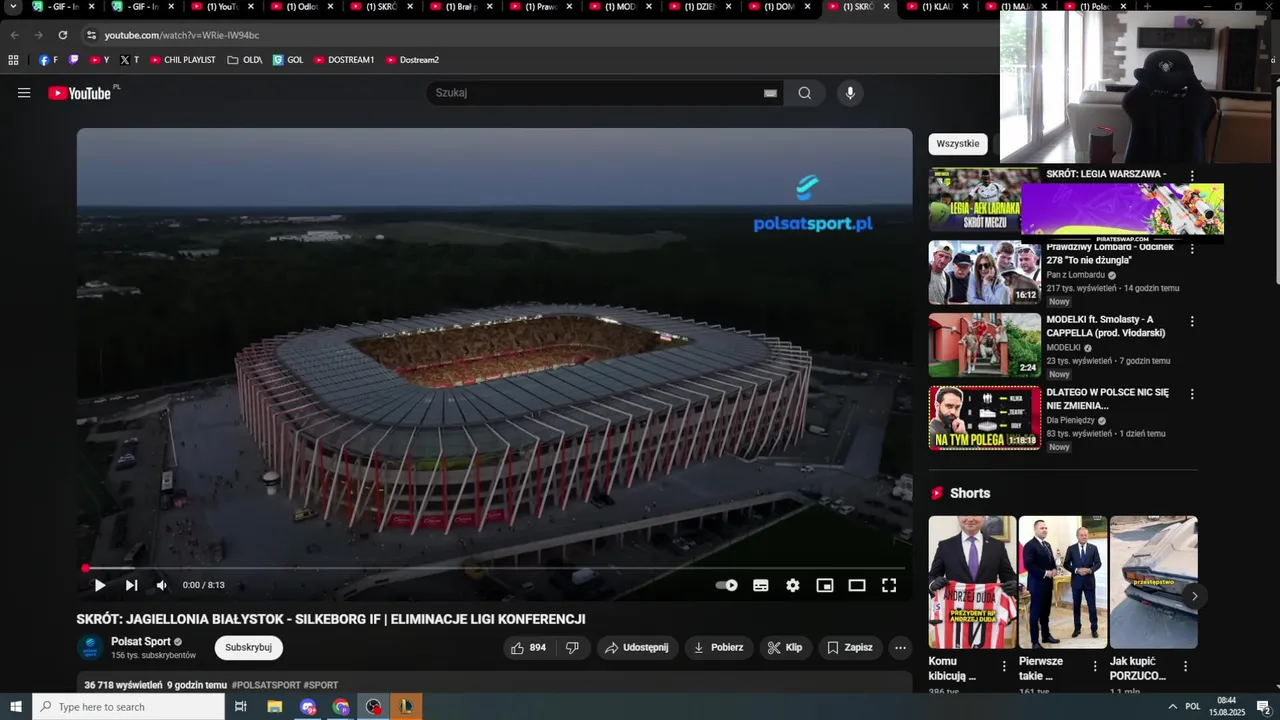Open DOSTREAM1 bookmark

(x=344, y=60)
